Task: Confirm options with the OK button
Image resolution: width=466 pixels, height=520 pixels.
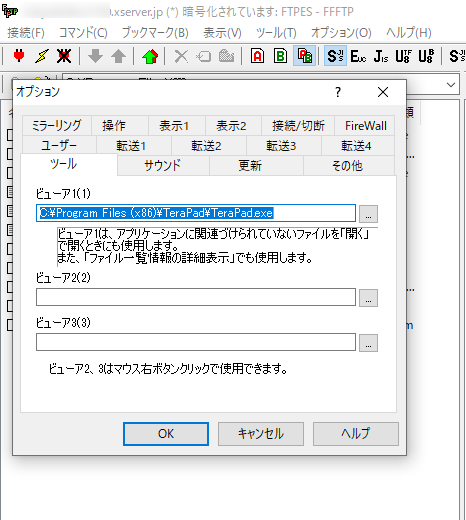Action: coord(166,434)
